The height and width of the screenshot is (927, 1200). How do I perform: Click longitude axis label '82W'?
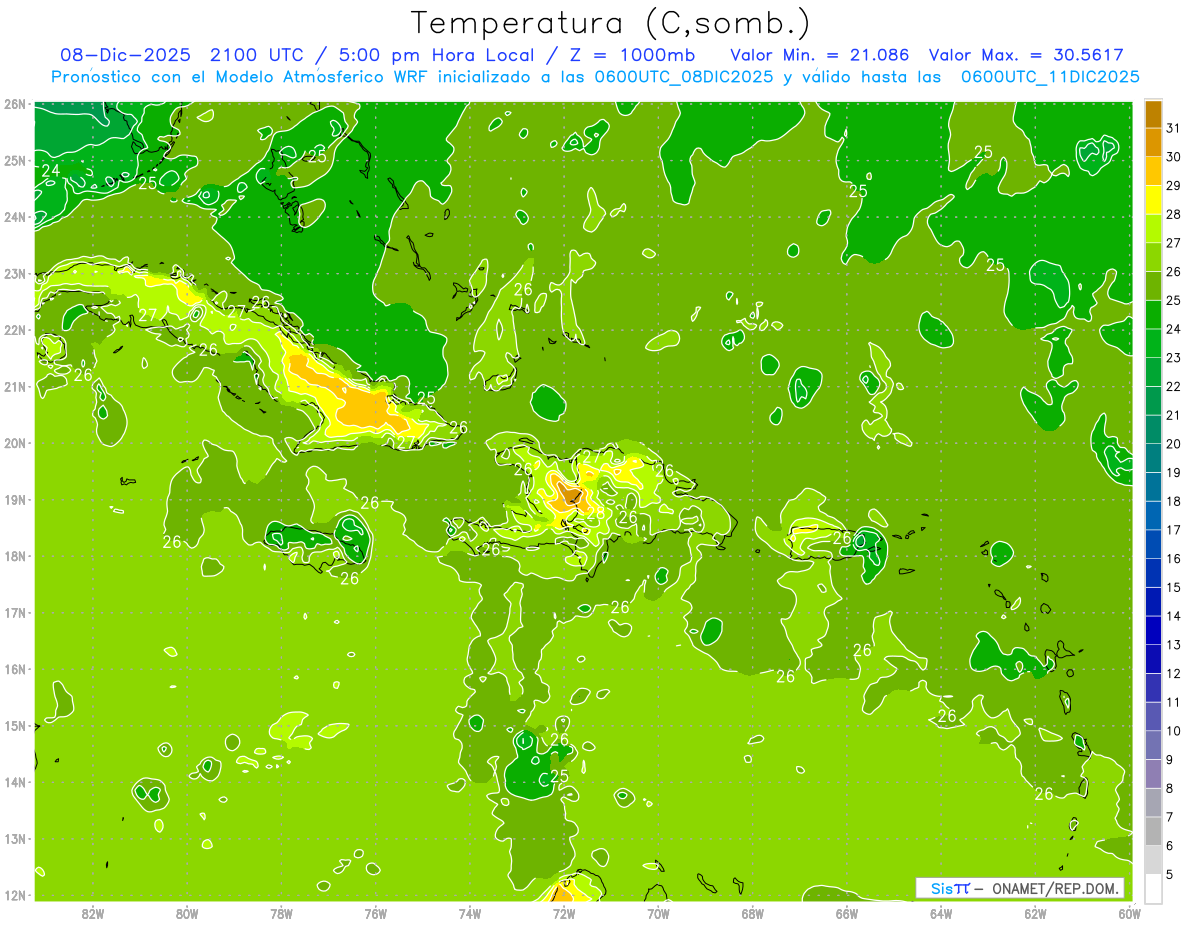(93, 913)
